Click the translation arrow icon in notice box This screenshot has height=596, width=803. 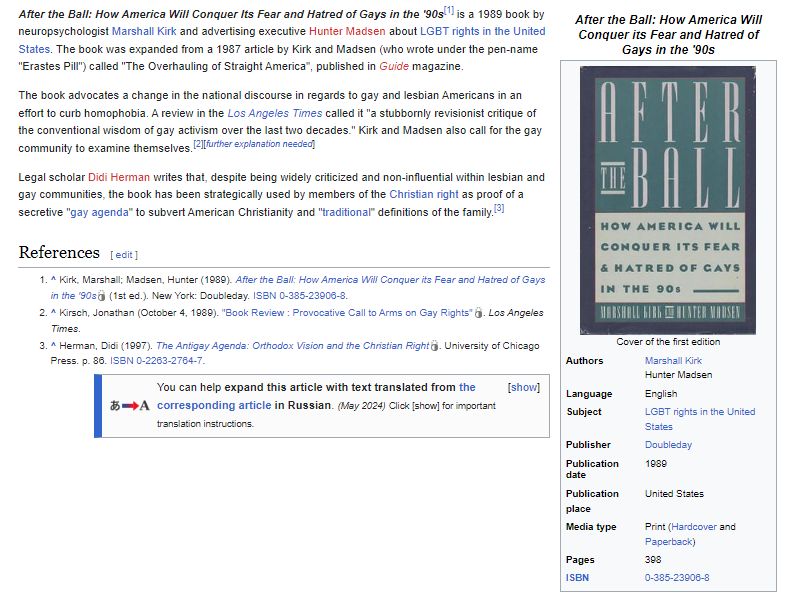pos(130,406)
